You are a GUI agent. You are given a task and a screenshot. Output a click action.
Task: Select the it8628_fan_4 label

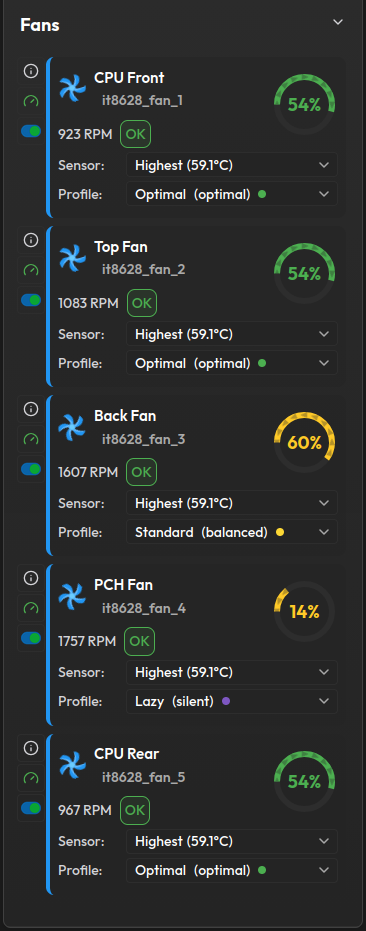tap(144, 608)
